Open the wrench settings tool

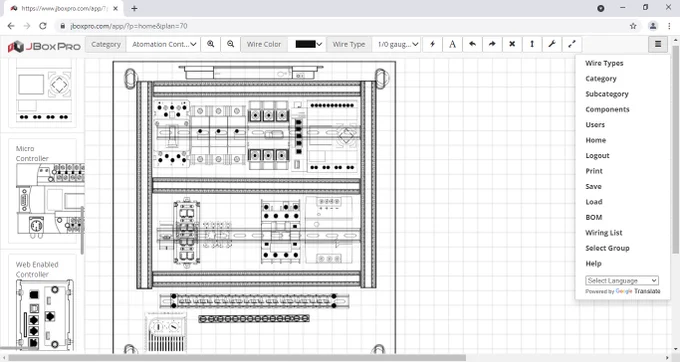[552, 44]
